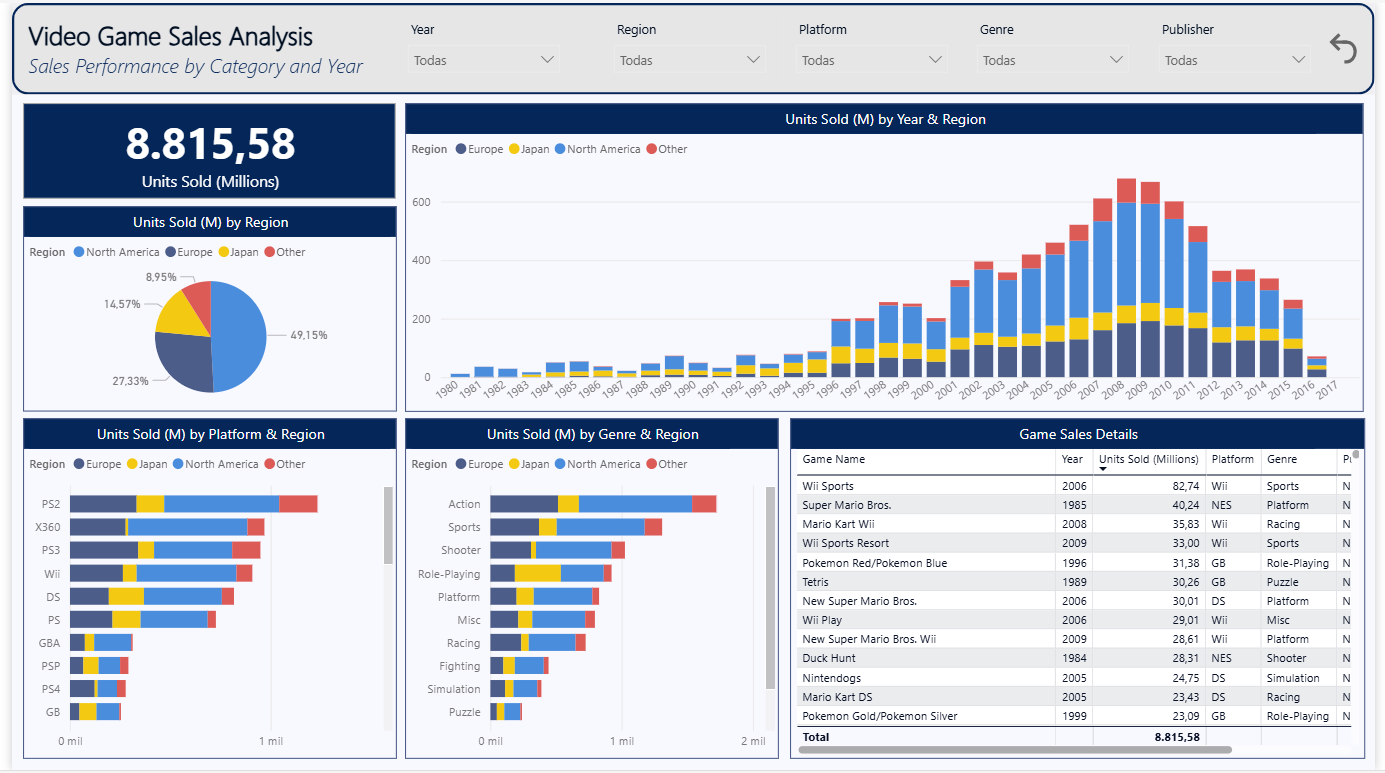1385x773 pixels.
Task: Click the genre chart vertical scrollbar
Action: pos(770,588)
